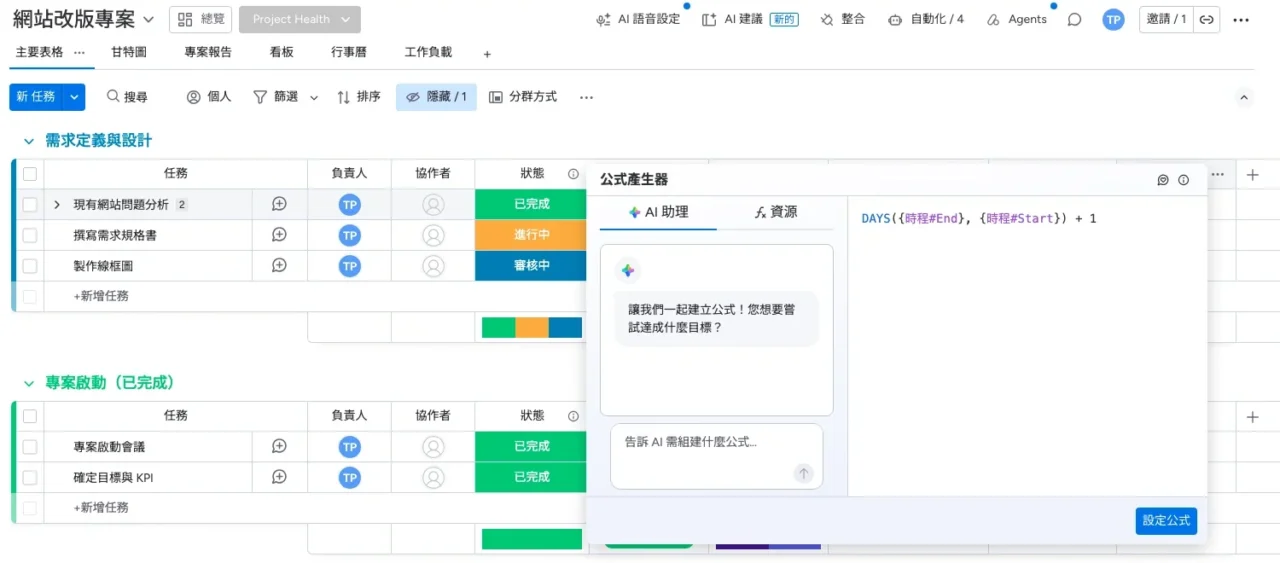This screenshot has height=563, width=1280.
Task: Open info icon in 公式產生器 header
Action: 1184,180
